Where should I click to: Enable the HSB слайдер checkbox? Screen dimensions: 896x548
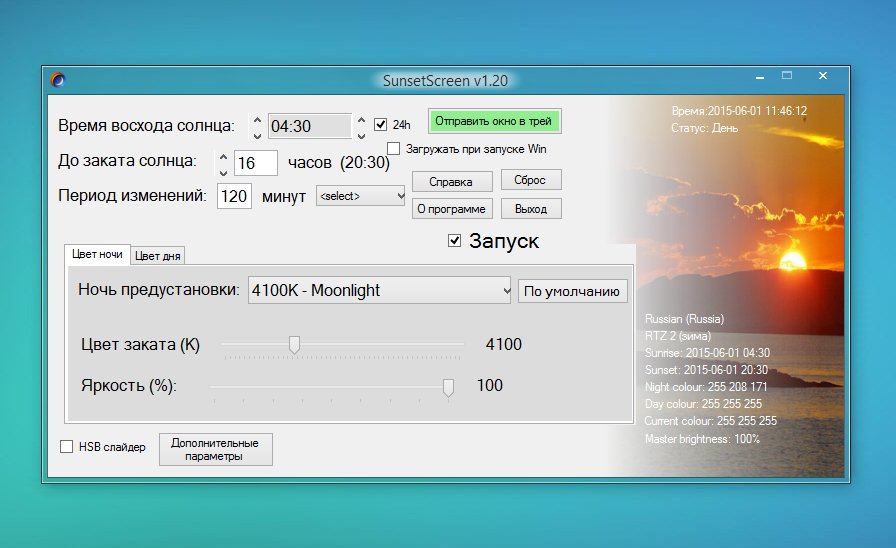click(x=66, y=446)
